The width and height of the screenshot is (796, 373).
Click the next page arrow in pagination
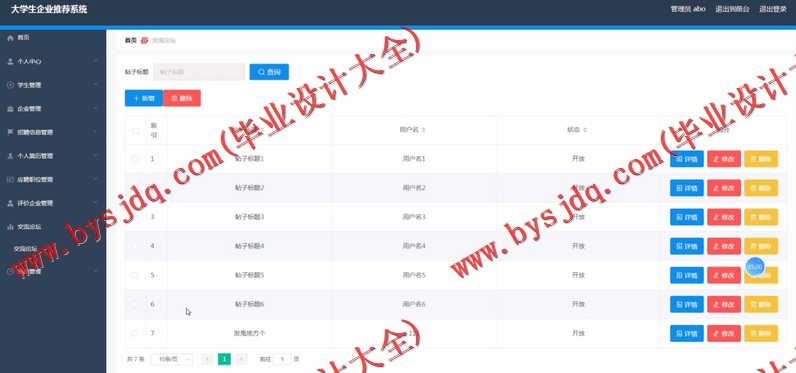[x=241, y=359]
